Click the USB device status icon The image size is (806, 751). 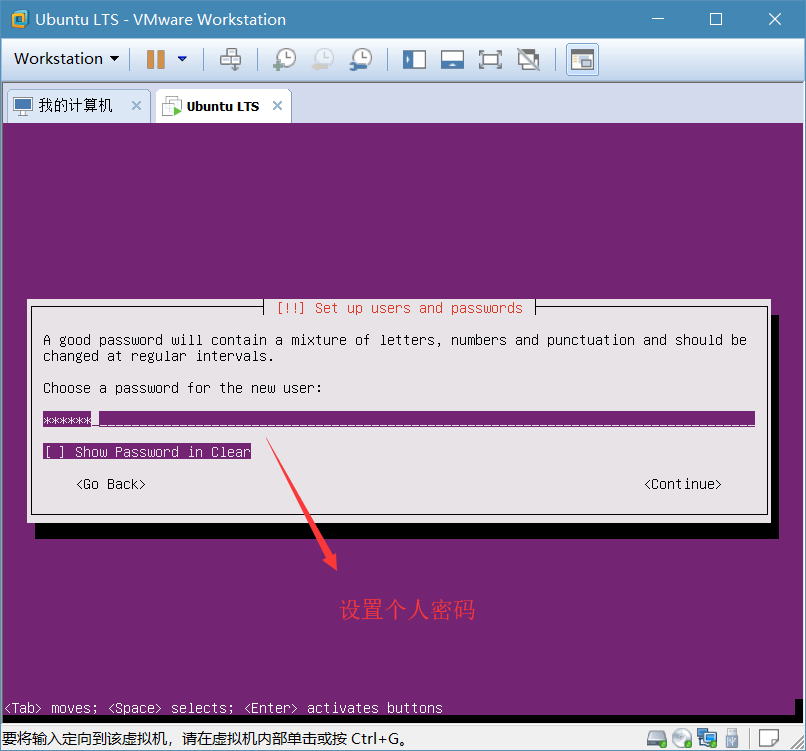tap(732, 739)
